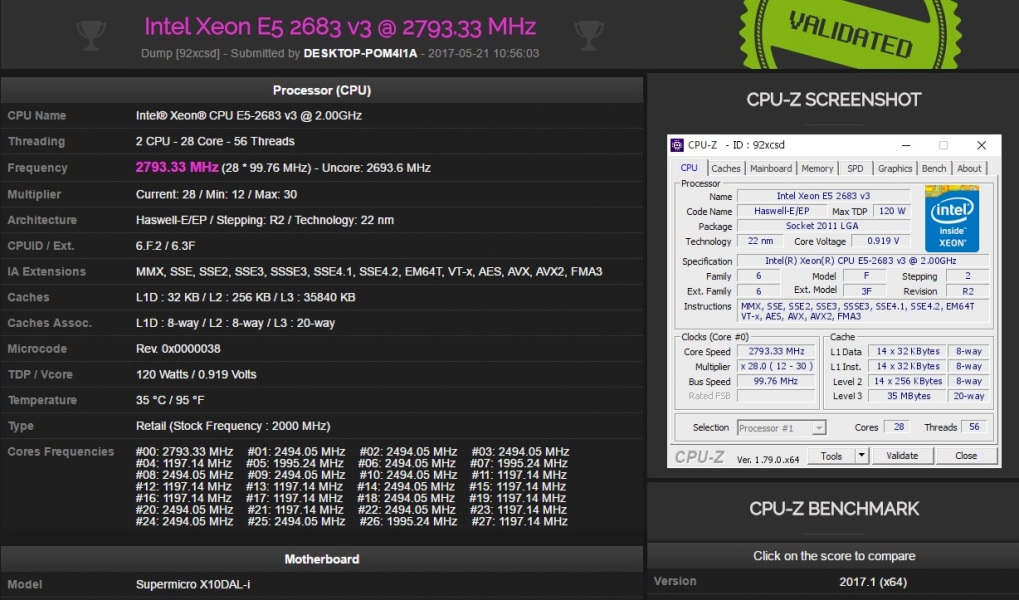The image size is (1019, 600).
Task: Open the Processor #1 selection dropdown
Action: click(x=781, y=428)
